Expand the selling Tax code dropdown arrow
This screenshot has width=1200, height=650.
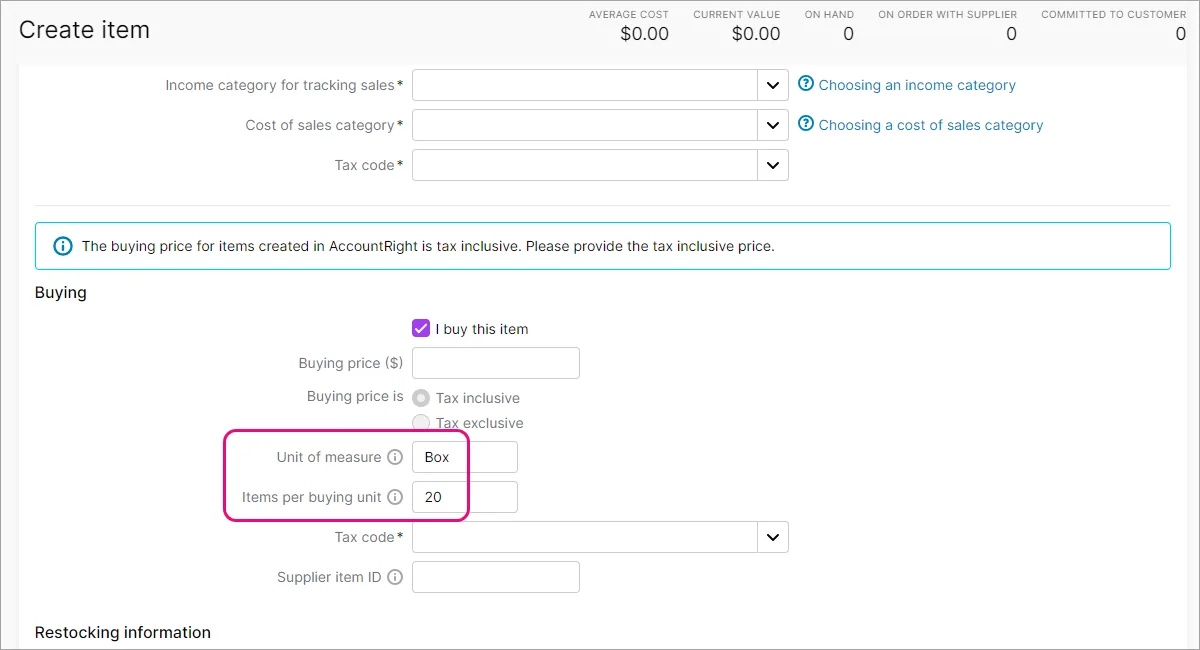point(772,165)
